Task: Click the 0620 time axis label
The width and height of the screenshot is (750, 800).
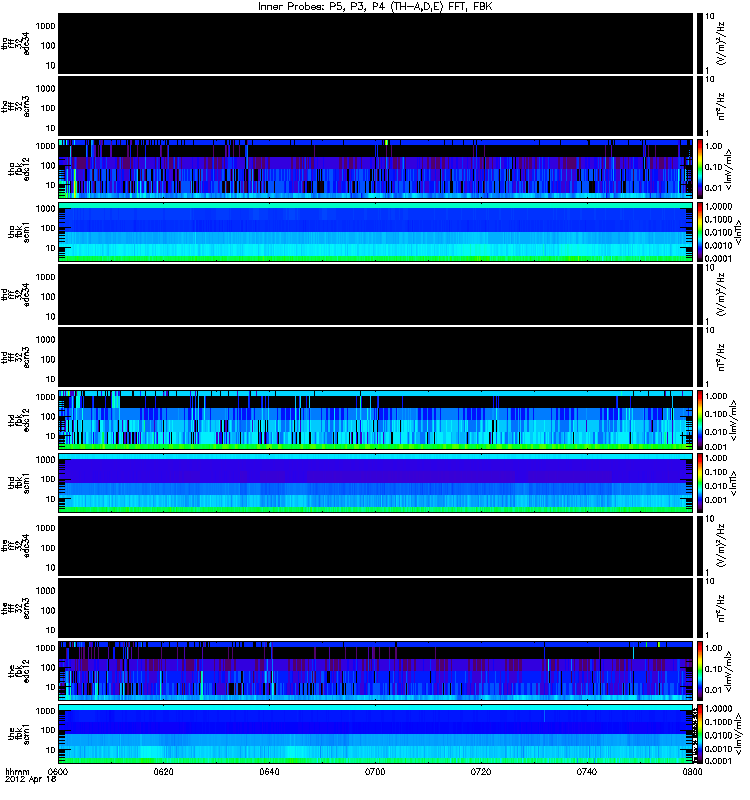Action: (163, 771)
